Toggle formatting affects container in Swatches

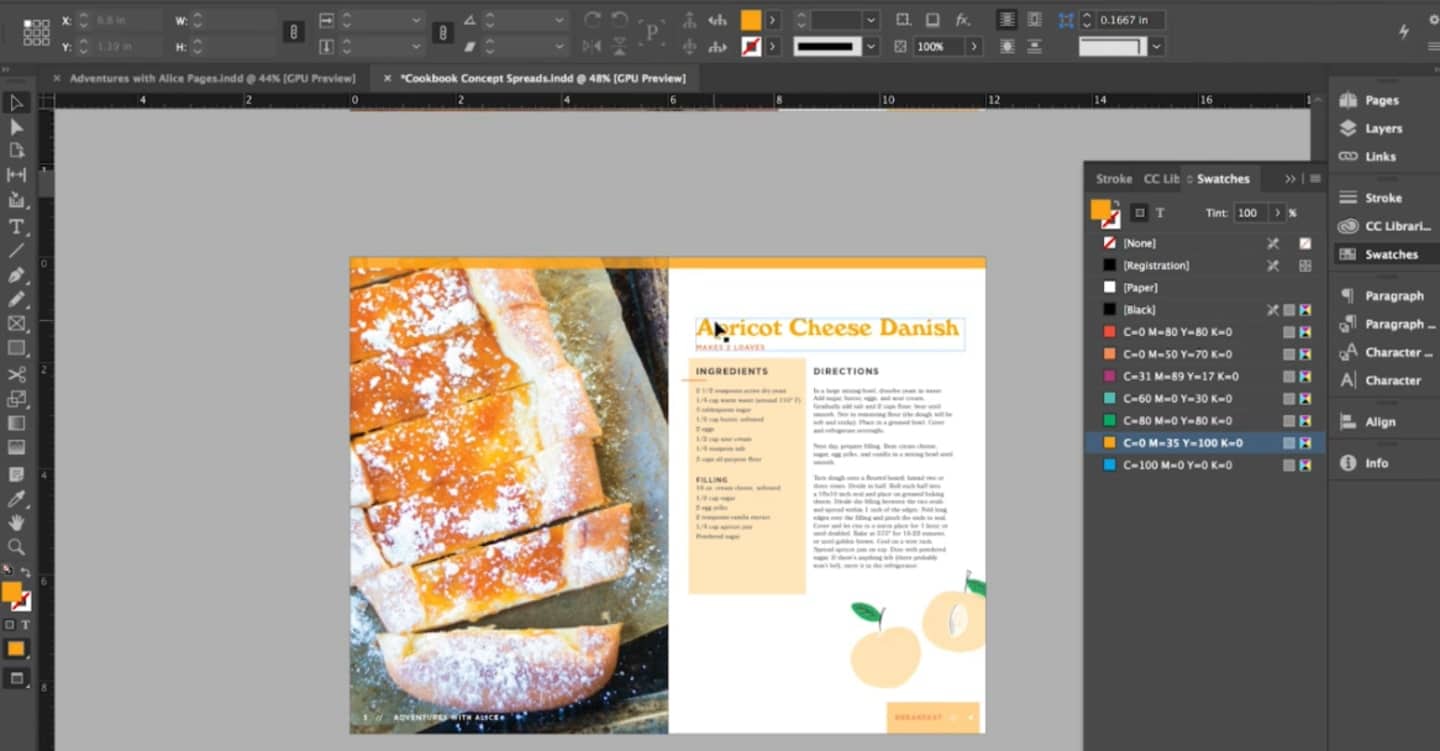1139,213
